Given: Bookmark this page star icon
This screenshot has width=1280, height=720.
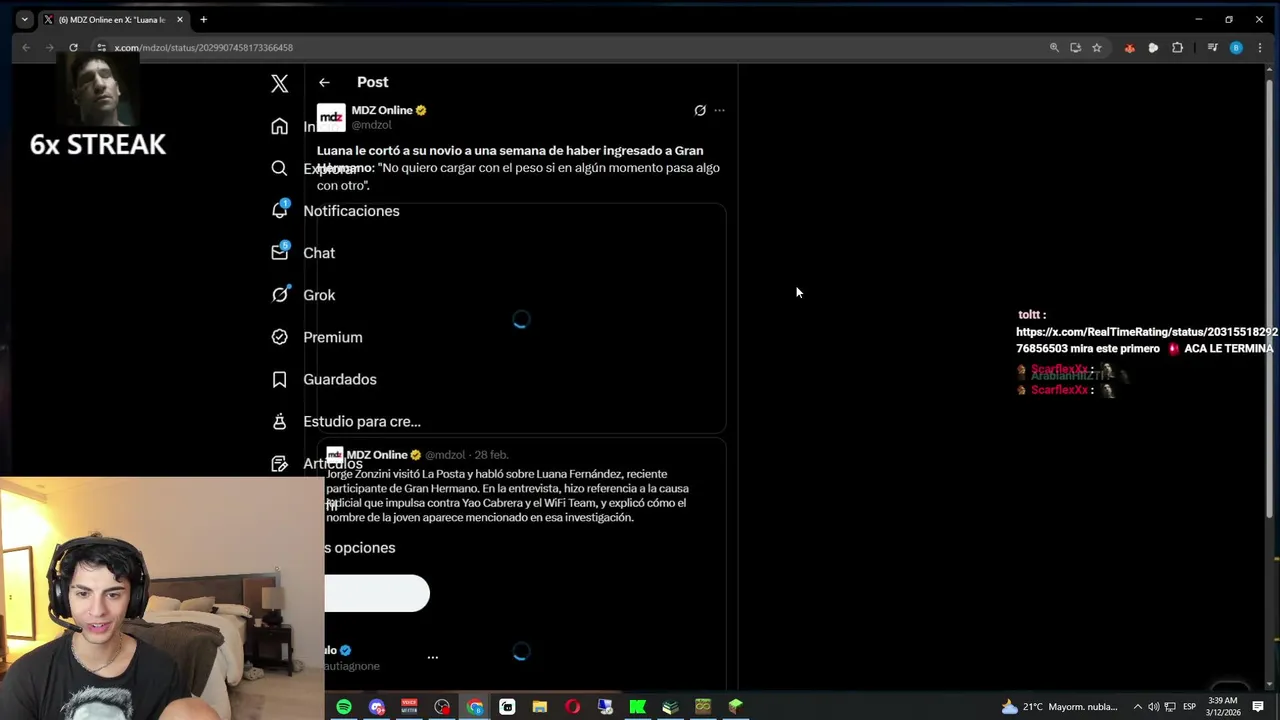Looking at the screenshot, I should coord(1097,47).
